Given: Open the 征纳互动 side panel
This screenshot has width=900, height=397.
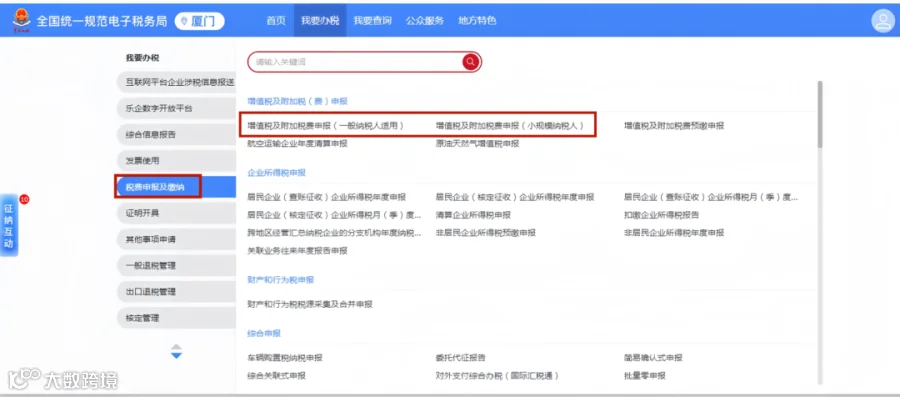Looking at the screenshot, I should point(9,226).
